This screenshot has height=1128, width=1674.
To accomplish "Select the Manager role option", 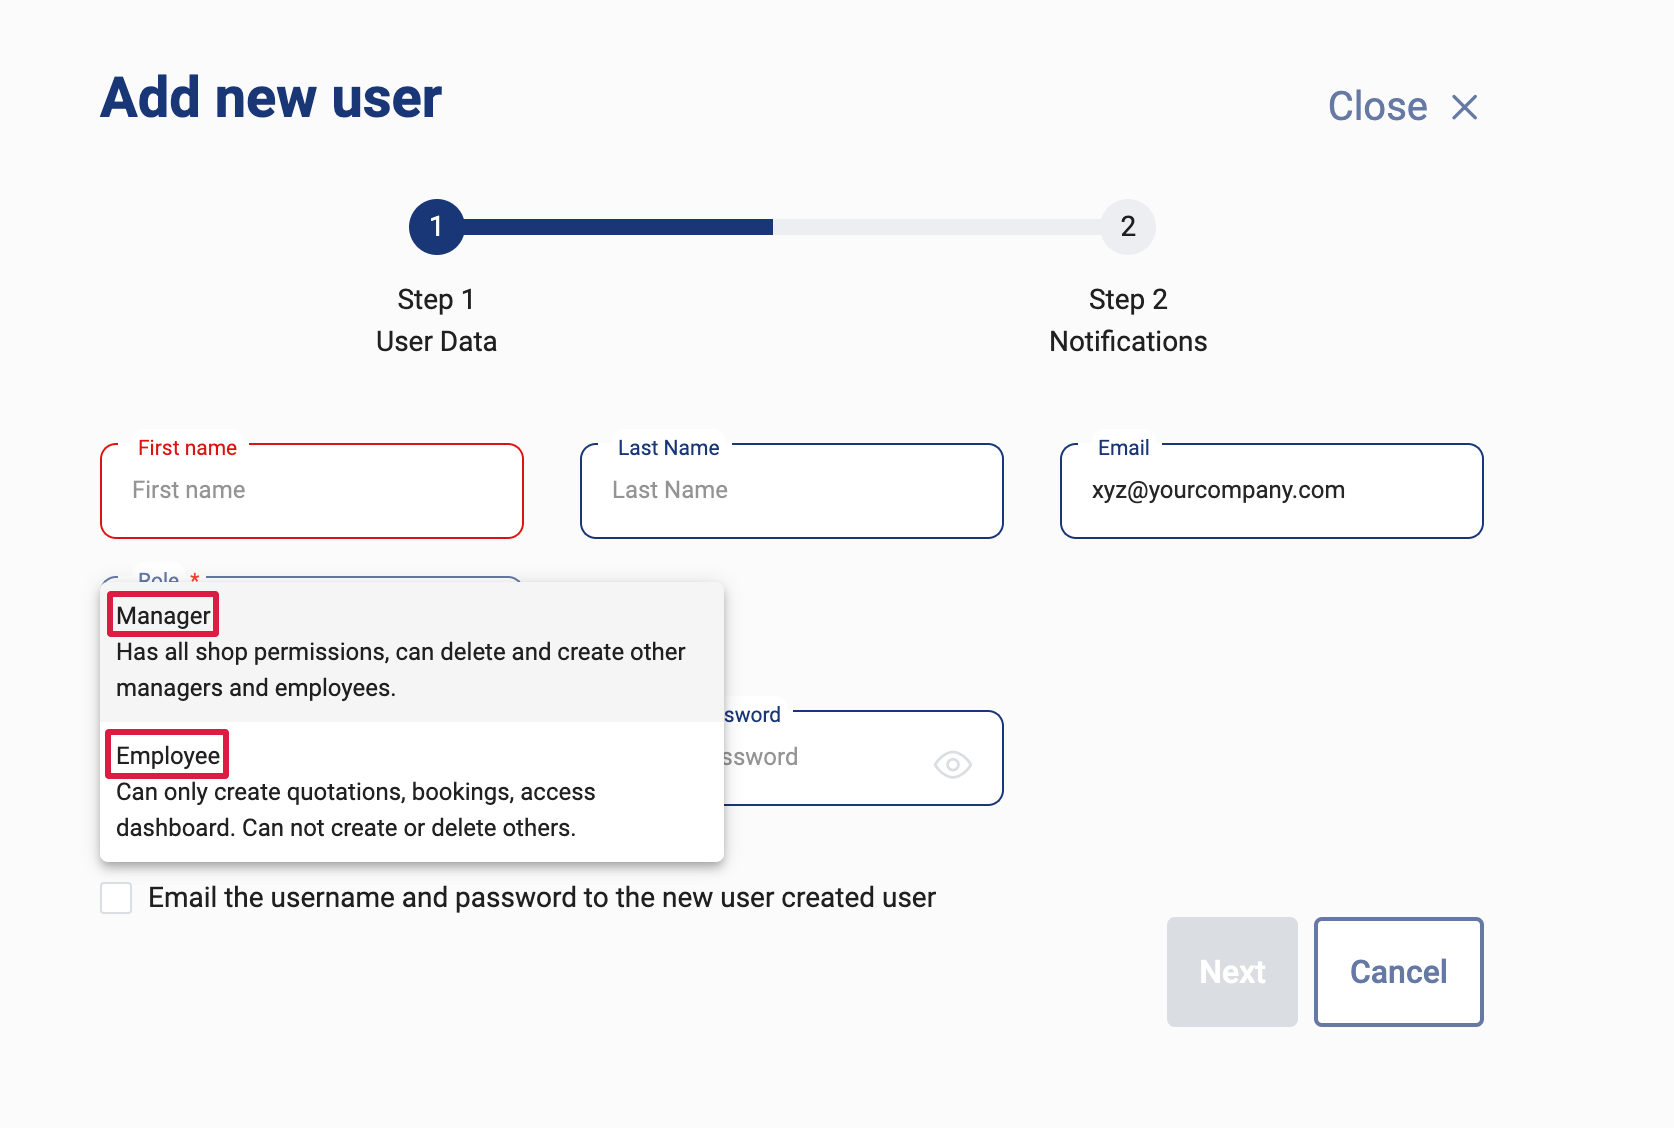I will pyautogui.click(x=412, y=652).
